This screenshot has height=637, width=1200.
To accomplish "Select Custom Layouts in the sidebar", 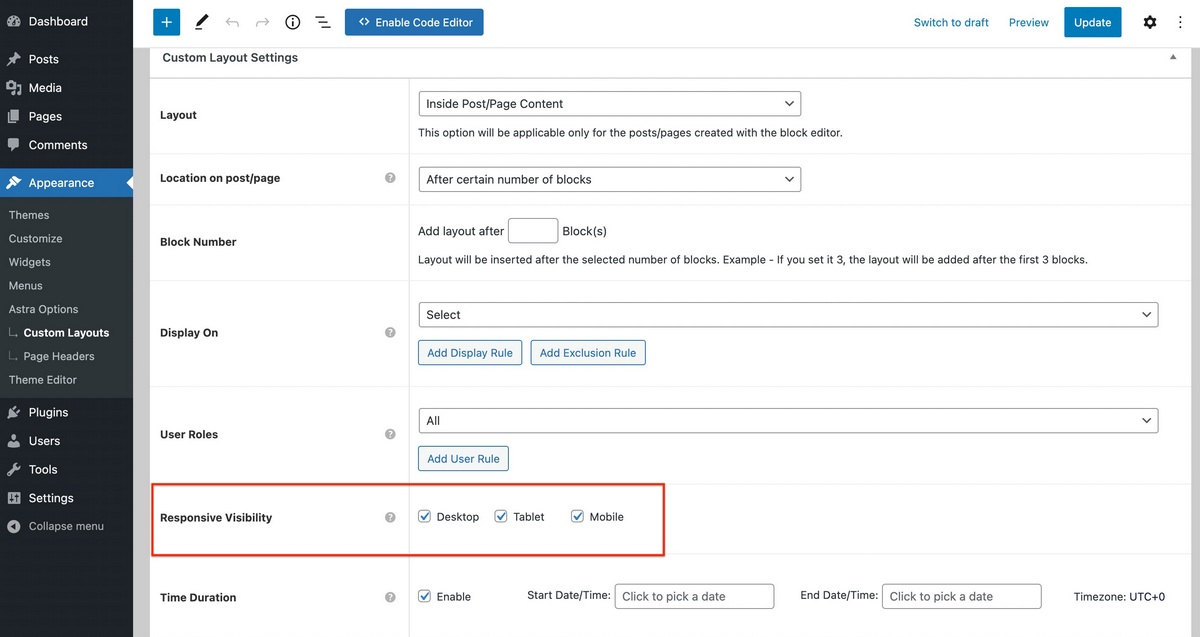I will pyautogui.click(x=68, y=332).
